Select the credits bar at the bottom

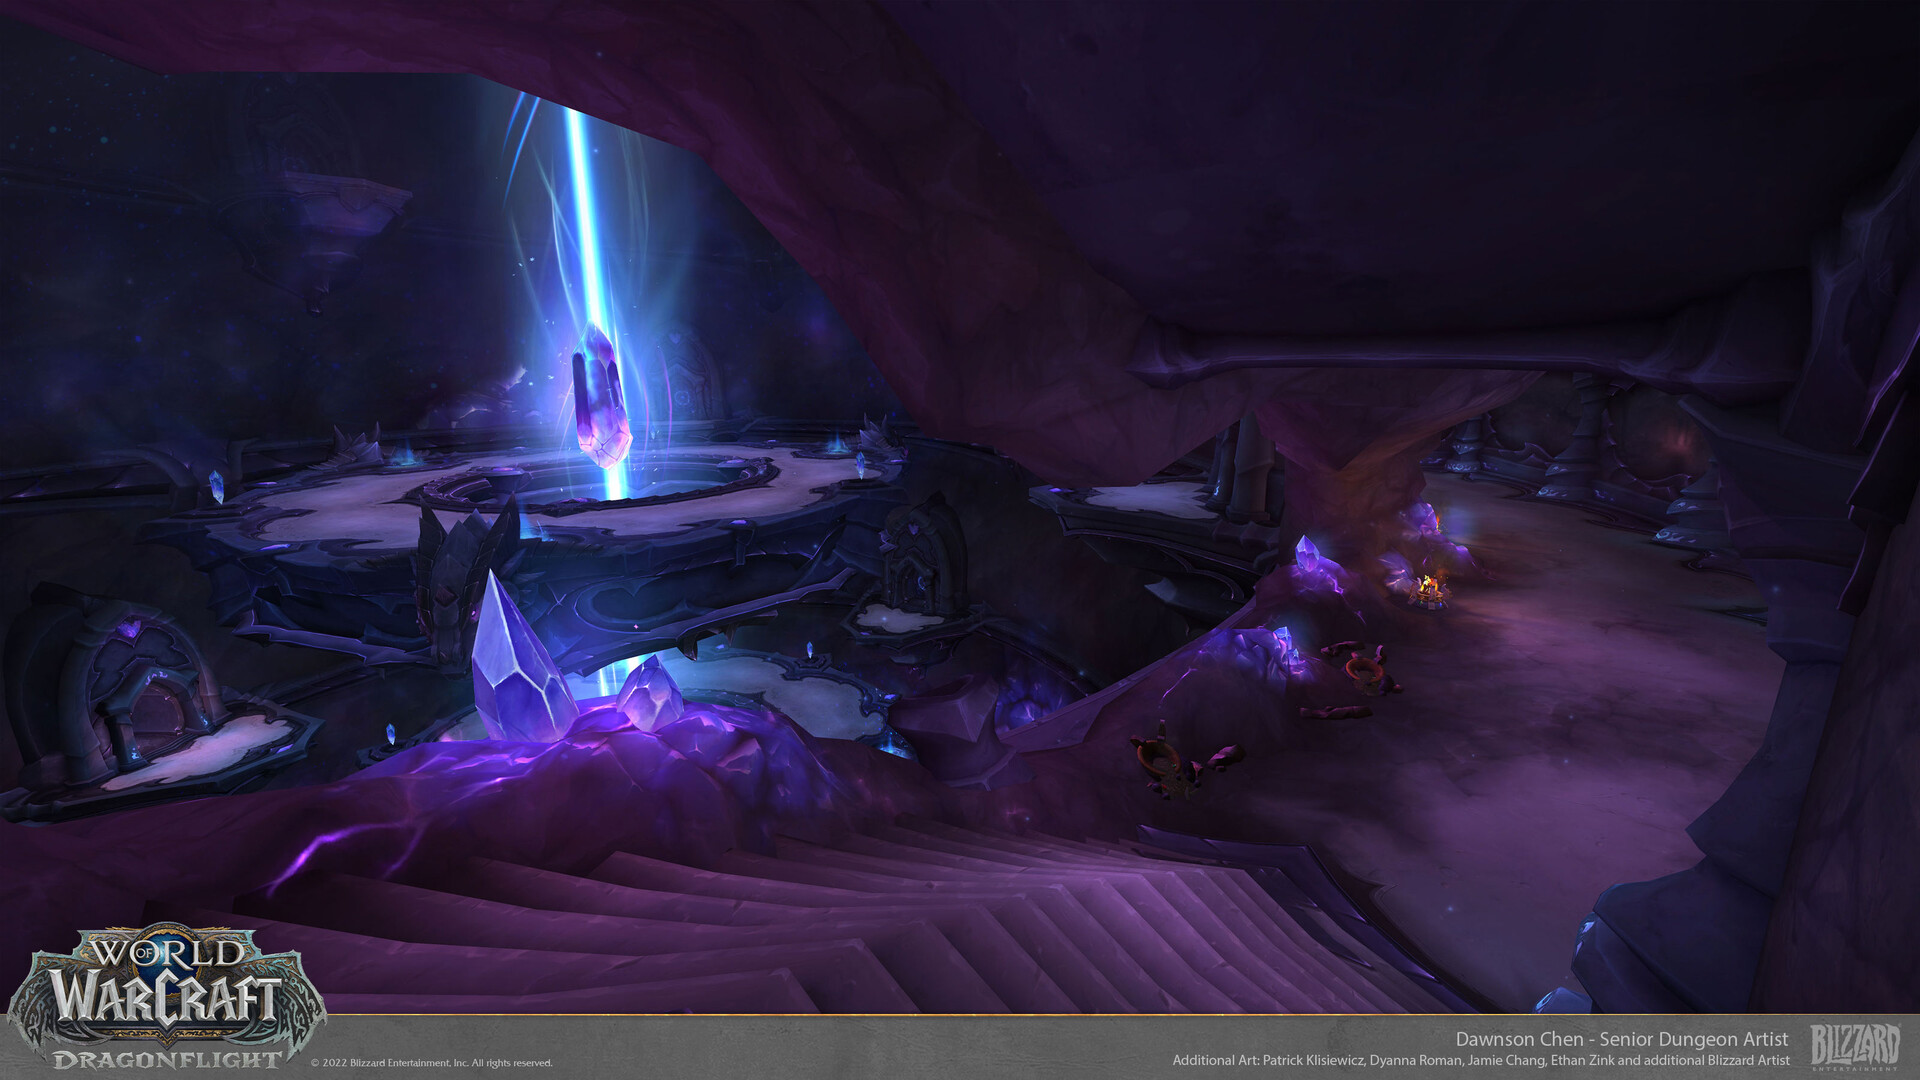click(x=960, y=1048)
